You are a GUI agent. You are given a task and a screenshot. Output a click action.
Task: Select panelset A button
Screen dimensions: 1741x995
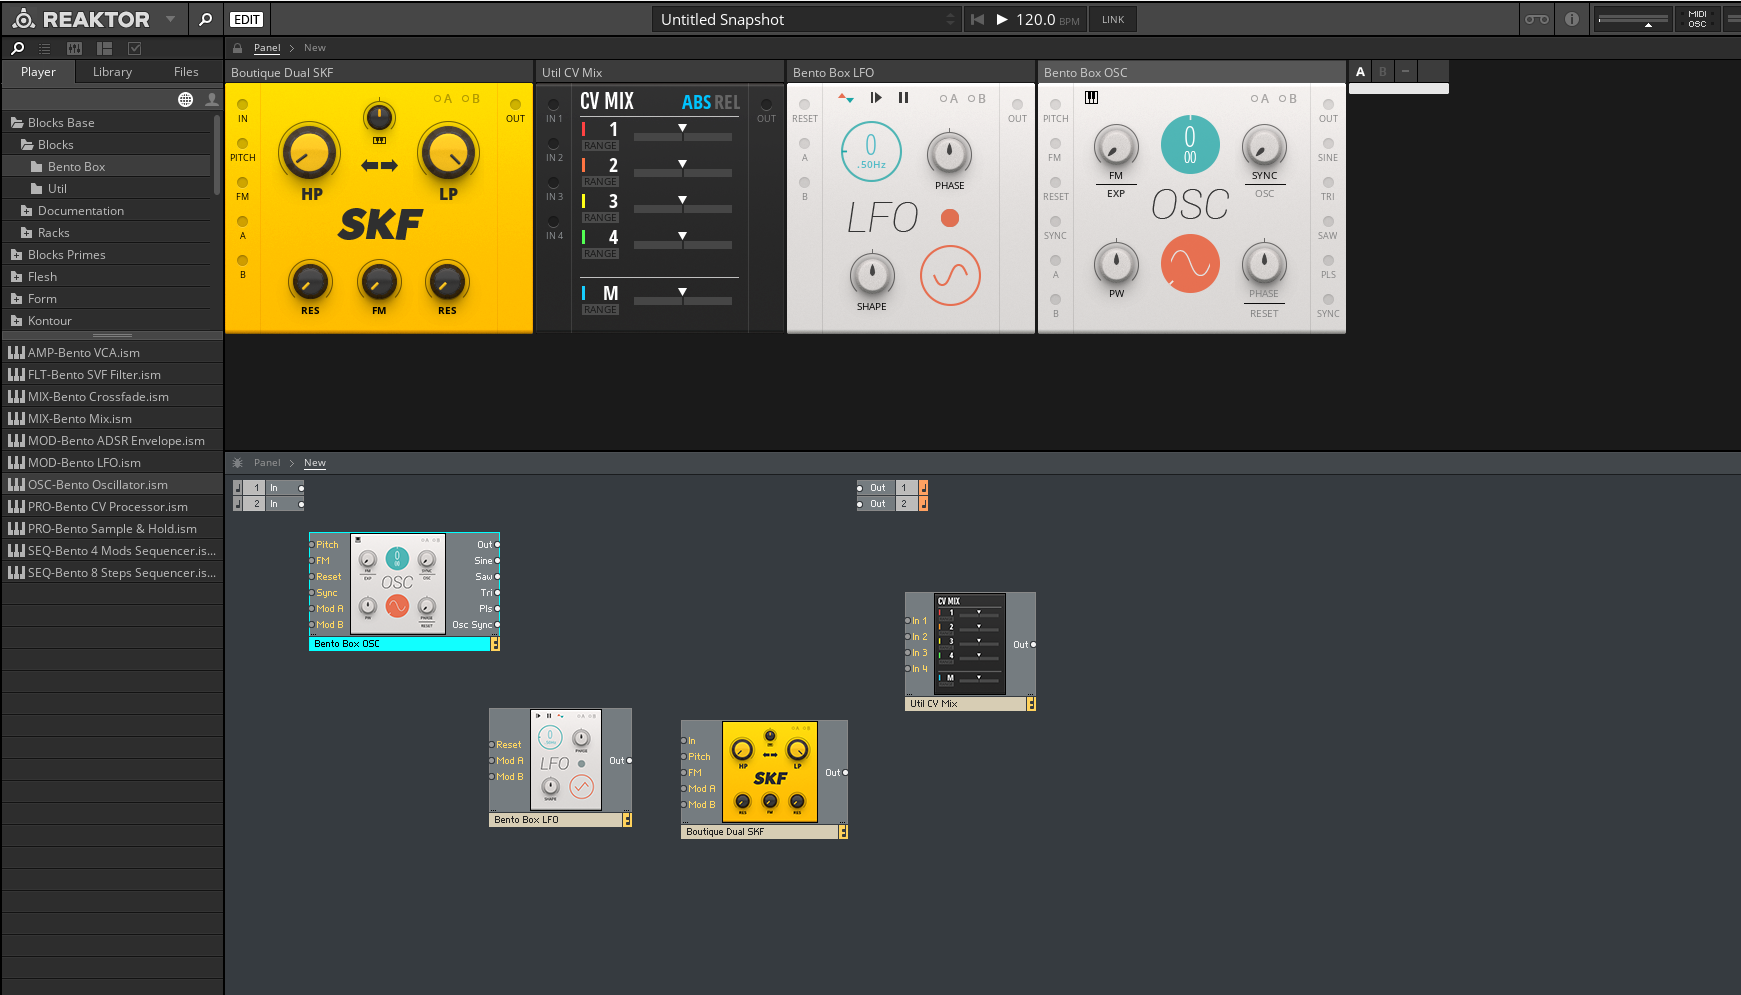[1360, 72]
